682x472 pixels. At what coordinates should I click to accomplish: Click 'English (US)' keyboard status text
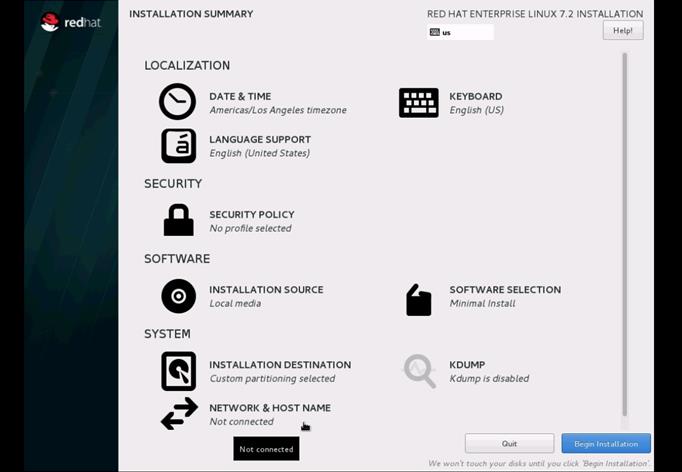pyautogui.click(x=477, y=110)
